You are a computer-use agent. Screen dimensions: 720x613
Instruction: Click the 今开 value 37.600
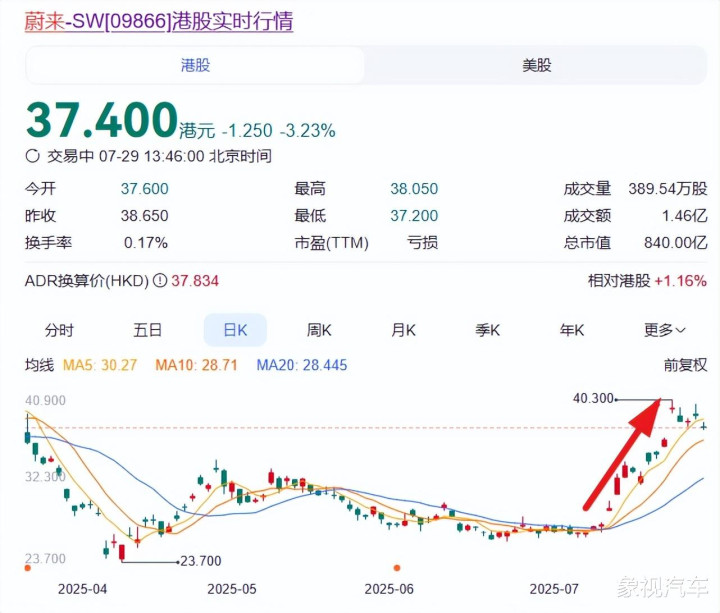(x=145, y=189)
